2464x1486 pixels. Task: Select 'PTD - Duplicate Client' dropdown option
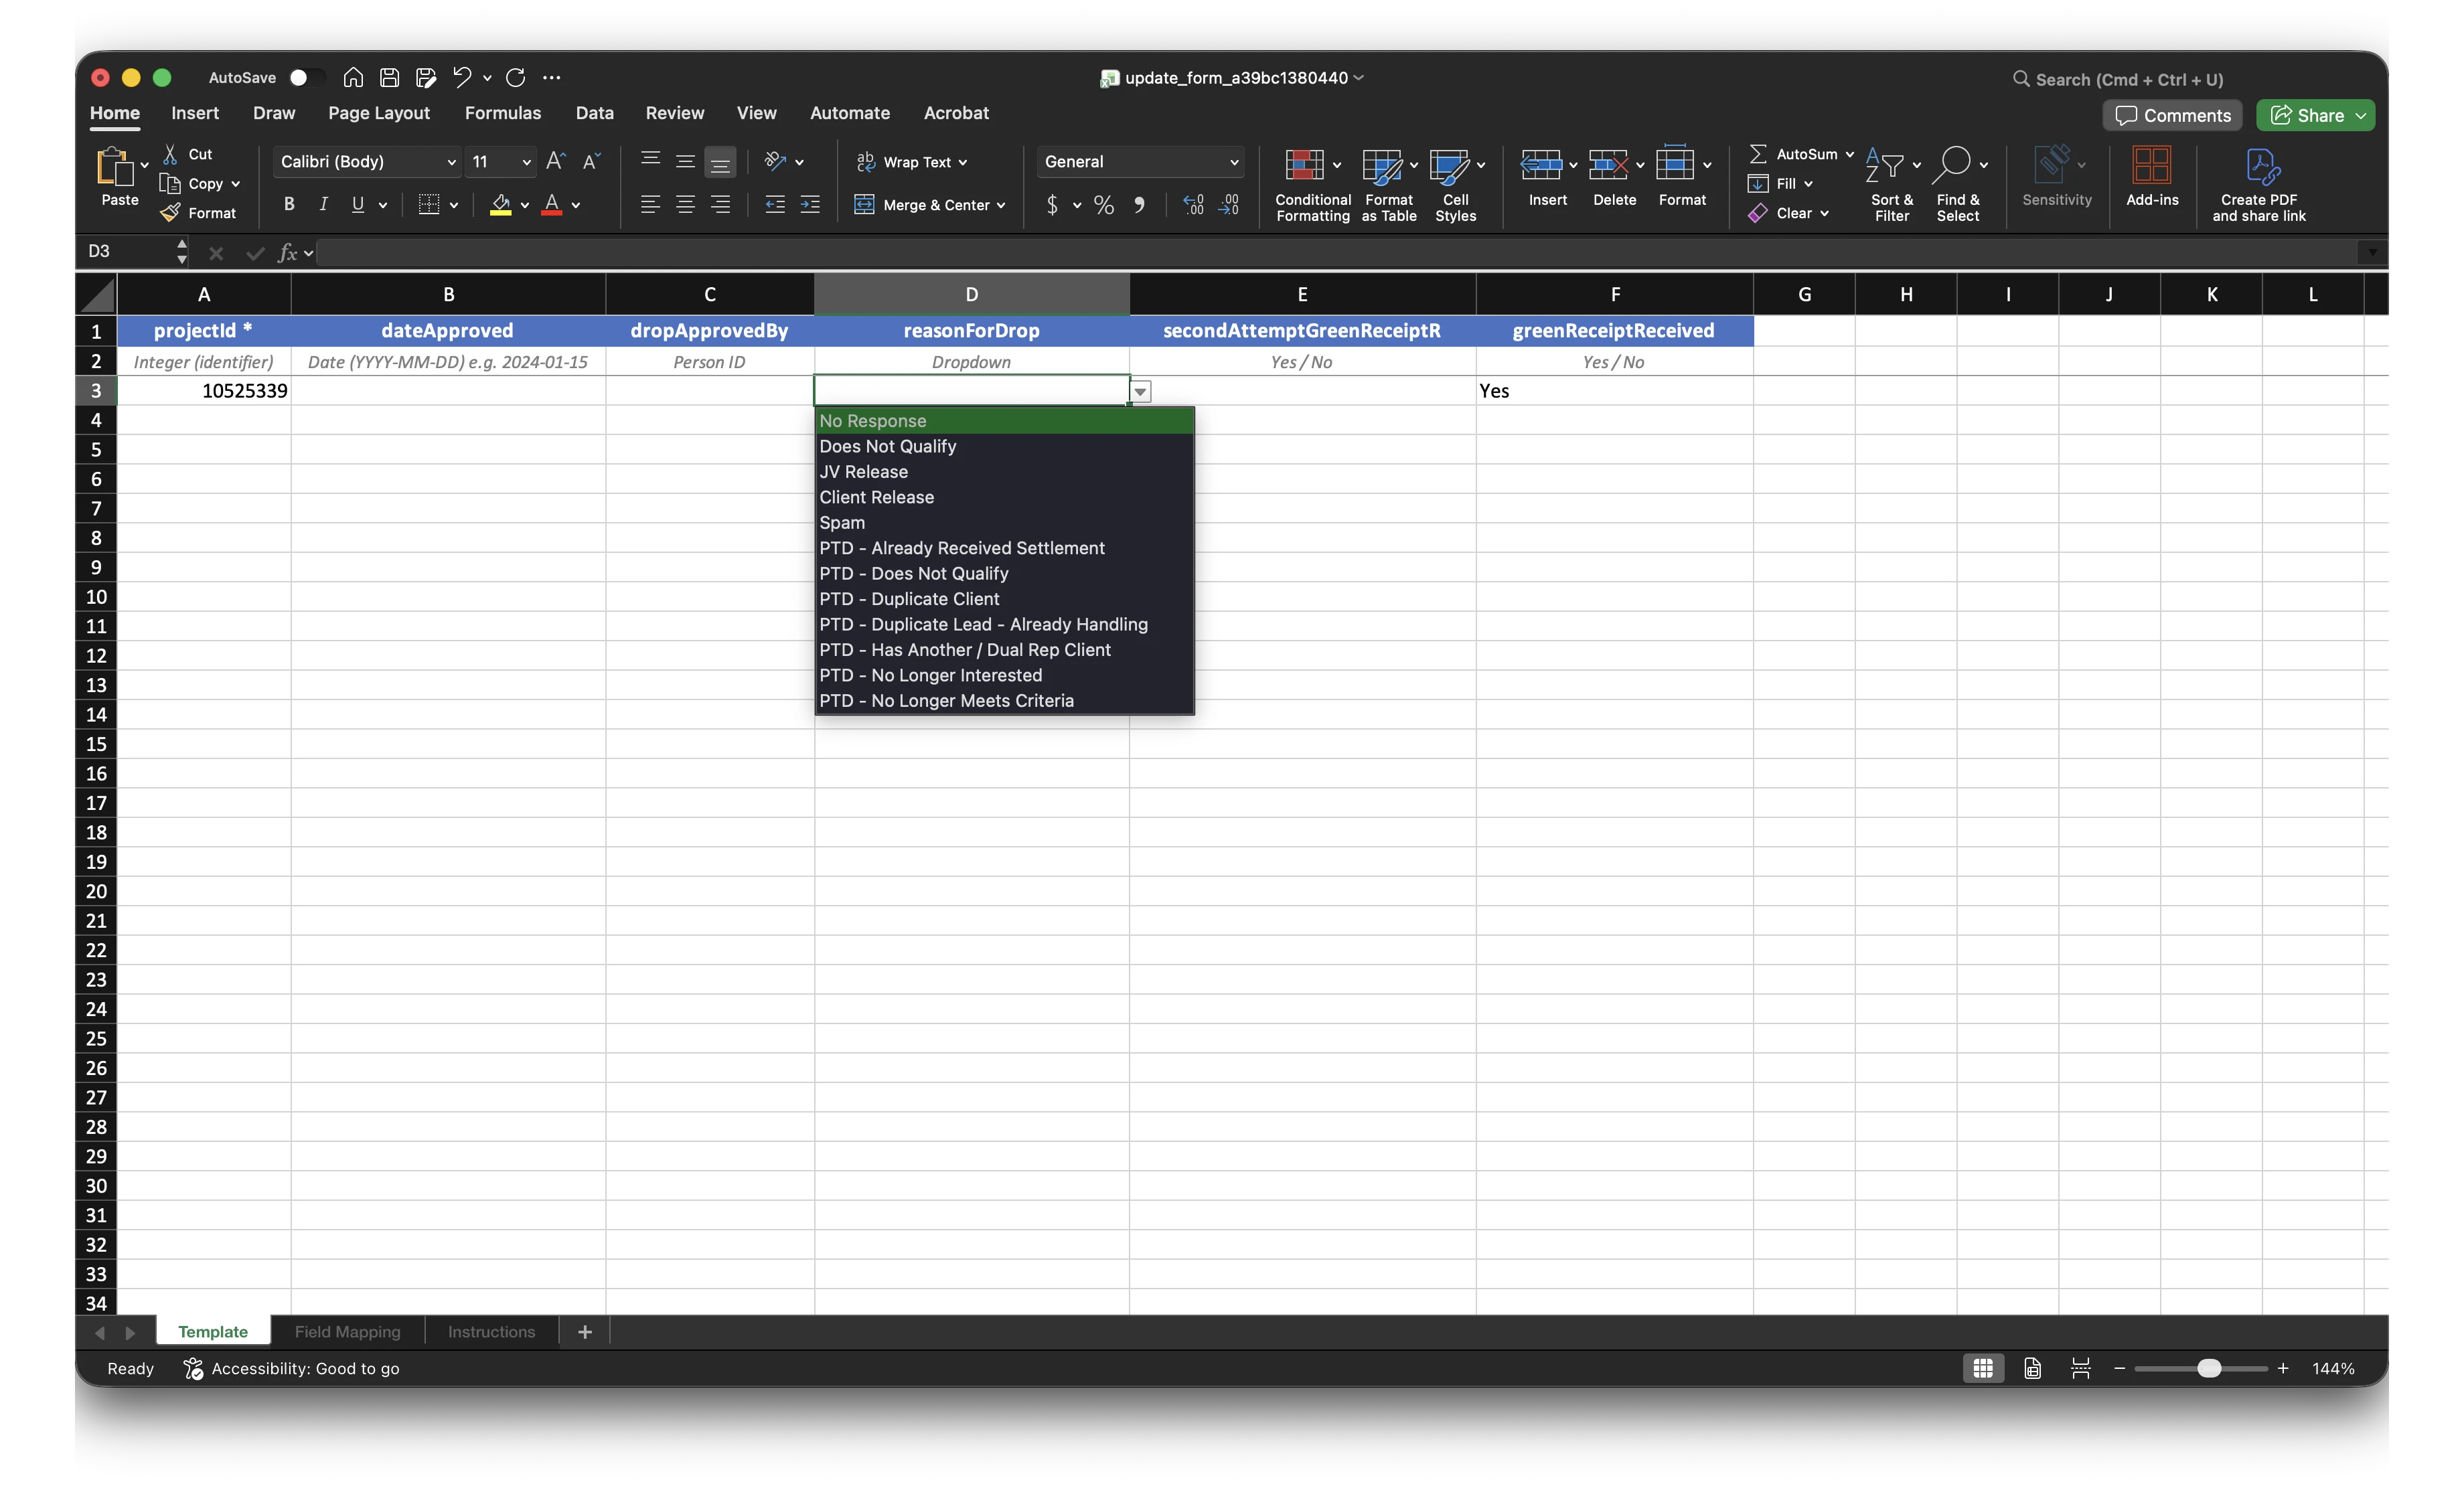tap(909, 598)
